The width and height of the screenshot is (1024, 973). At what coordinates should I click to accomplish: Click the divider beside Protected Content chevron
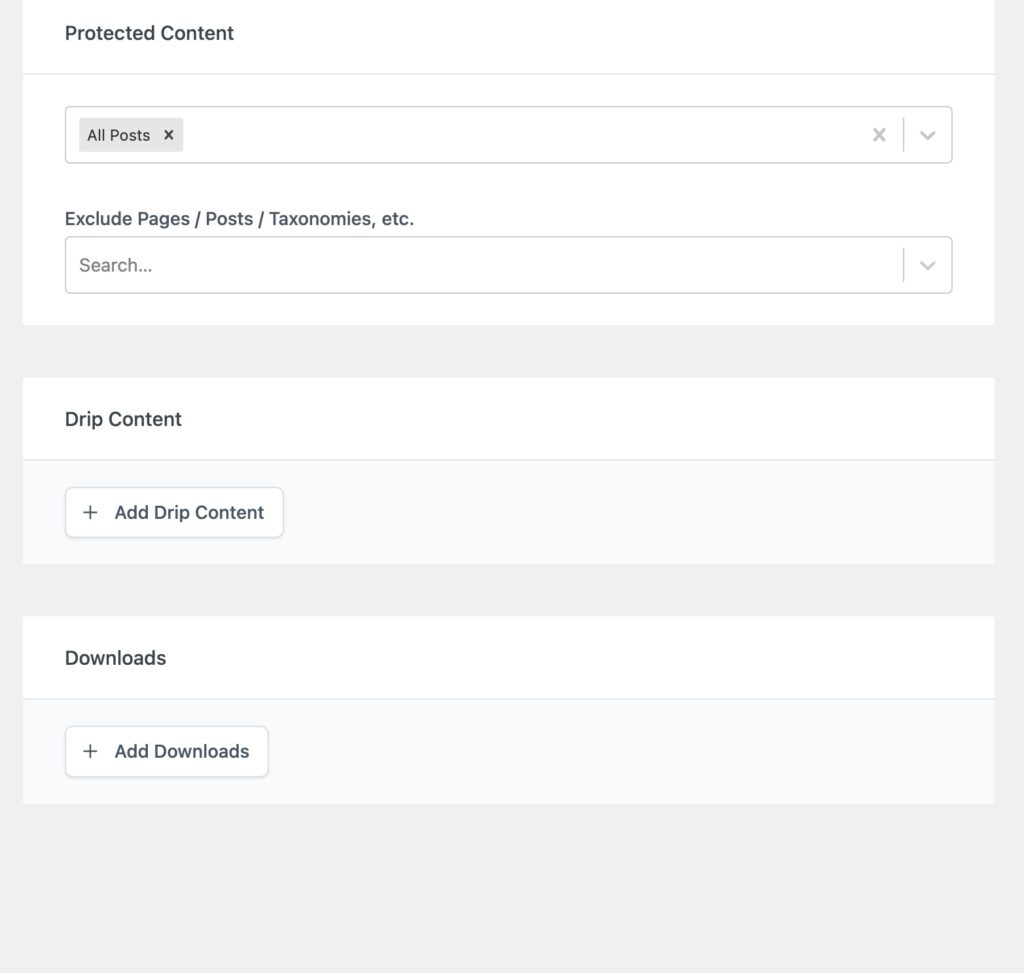(904, 135)
